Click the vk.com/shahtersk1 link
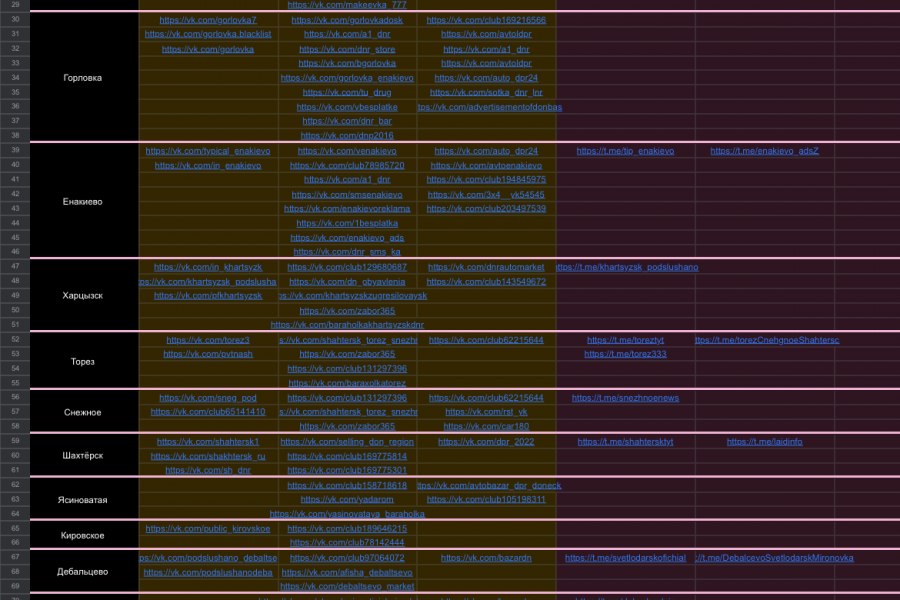This screenshot has width=900, height=600. point(208,442)
